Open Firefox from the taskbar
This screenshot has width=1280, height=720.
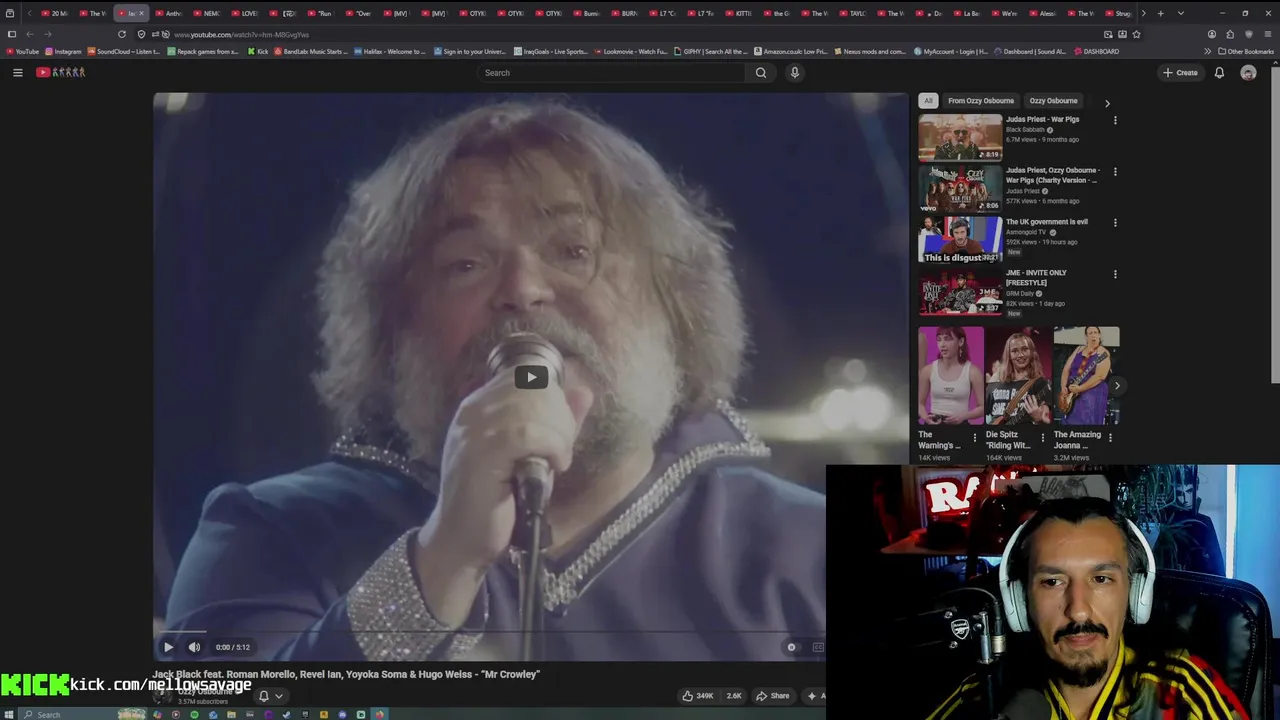point(379,714)
